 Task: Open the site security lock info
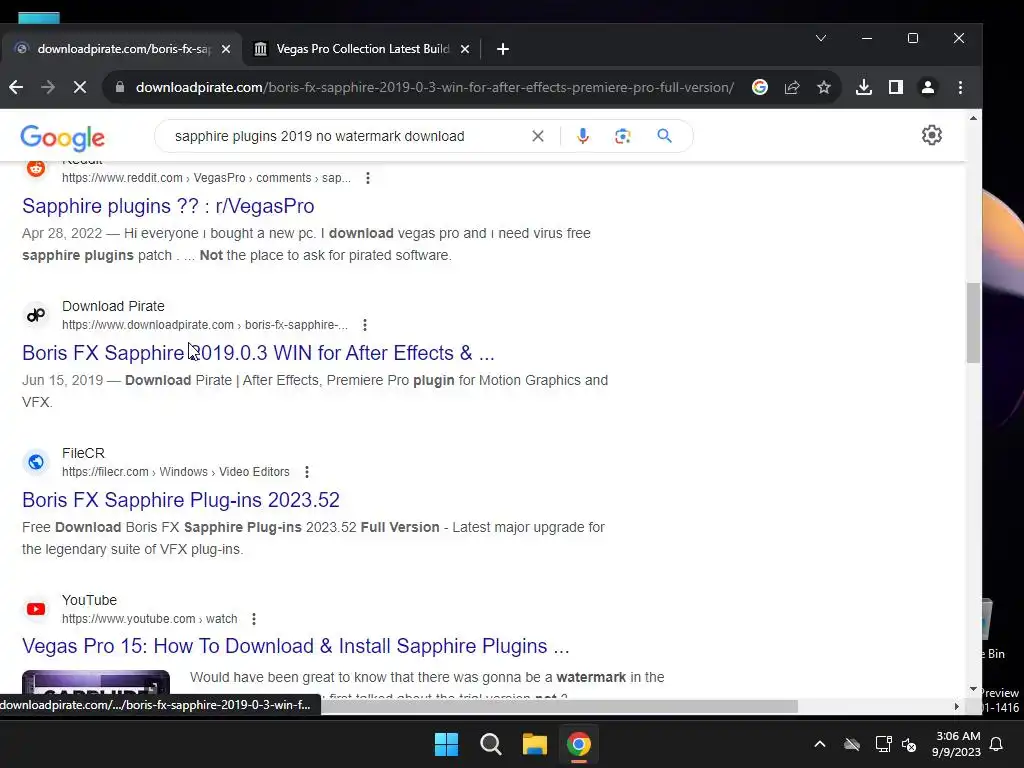coord(120,87)
